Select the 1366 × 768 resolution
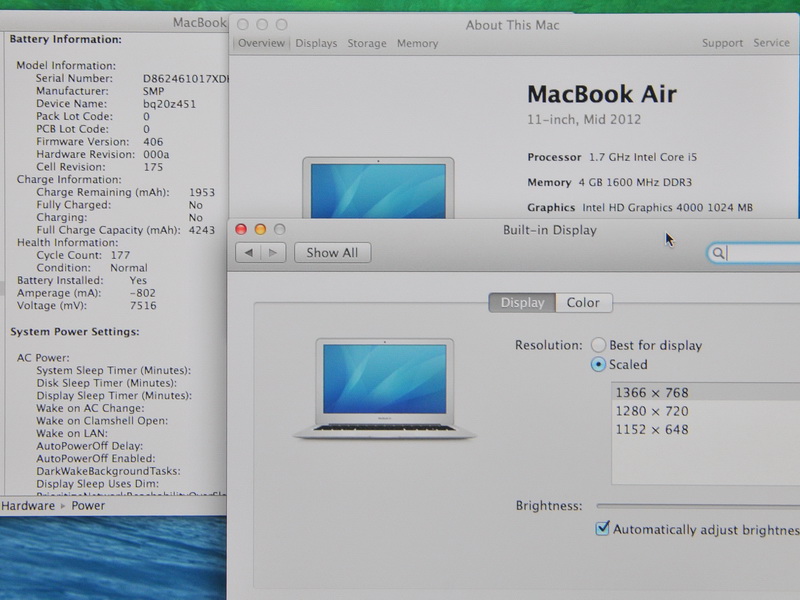 pos(706,392)
